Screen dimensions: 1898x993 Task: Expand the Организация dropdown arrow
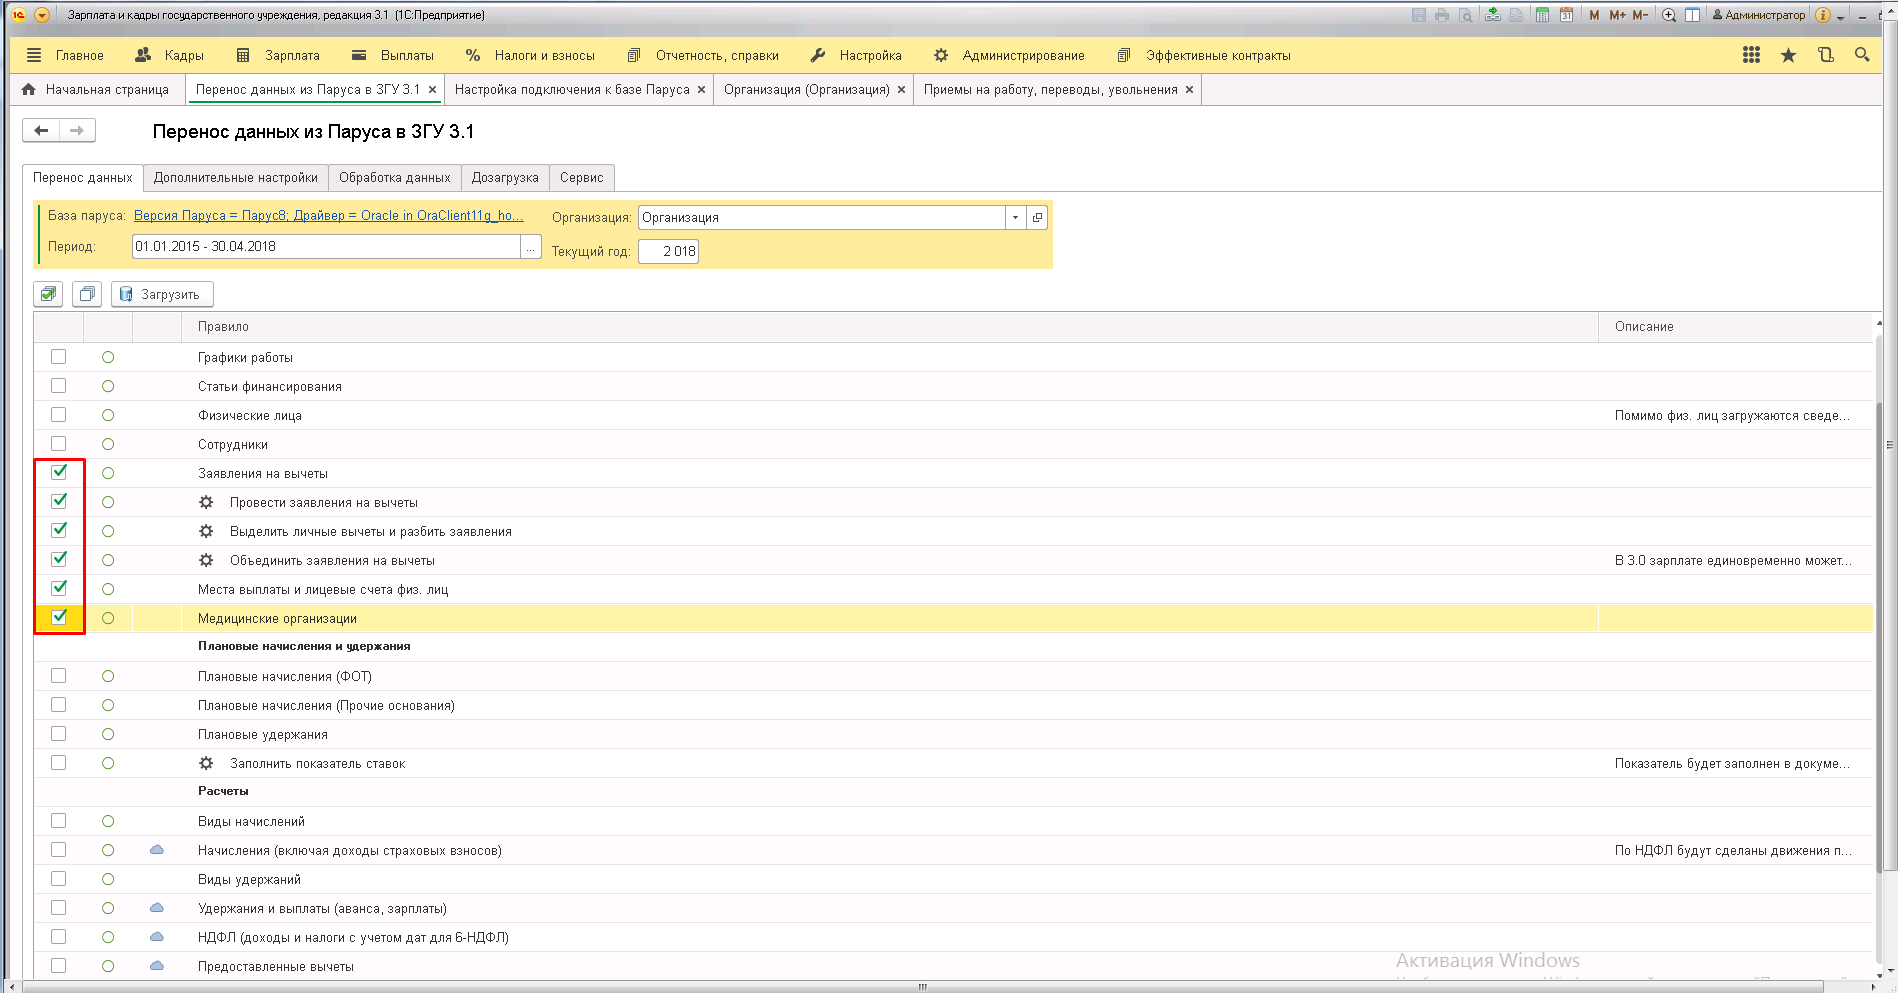point(1015,217)
